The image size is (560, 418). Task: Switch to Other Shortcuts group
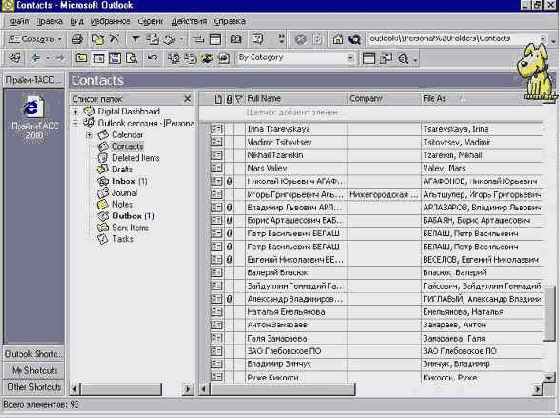[x=34, y=387]
